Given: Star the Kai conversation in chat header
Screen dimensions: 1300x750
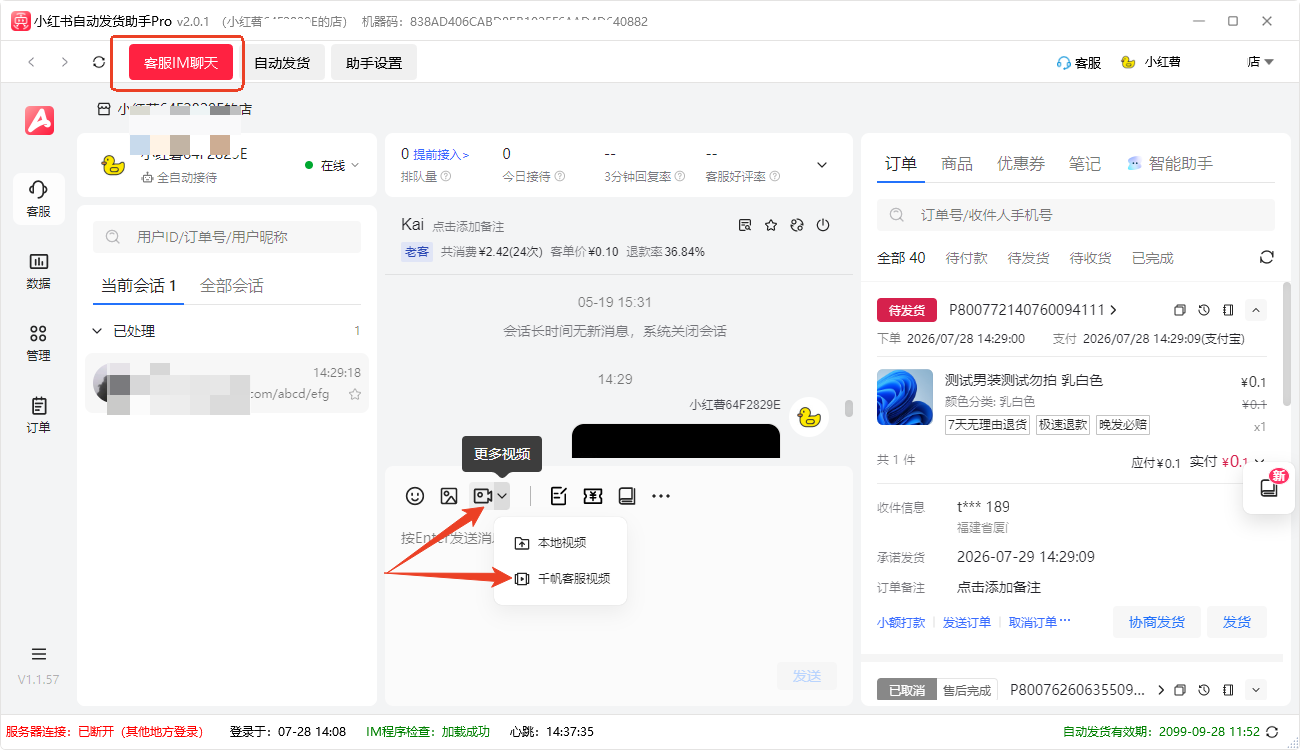Looking at the screenshot, I should pos(771,225).
